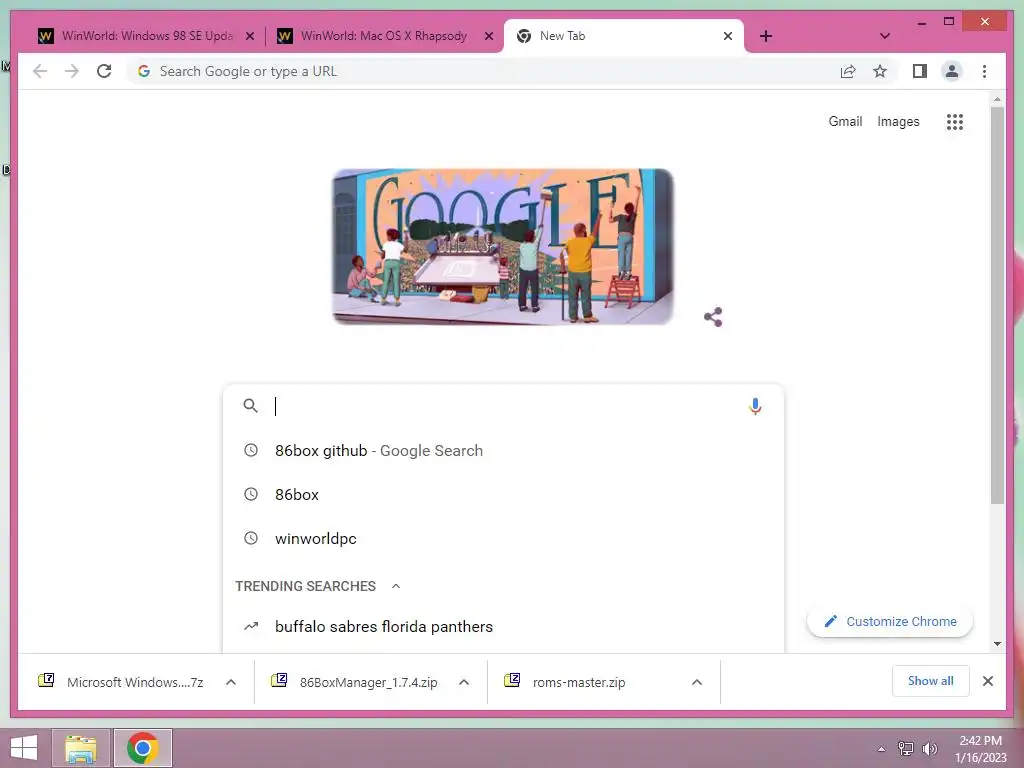1024x768 pixels.
Task: Collapse the Trending Searches section
Action: tap(396, 586)
